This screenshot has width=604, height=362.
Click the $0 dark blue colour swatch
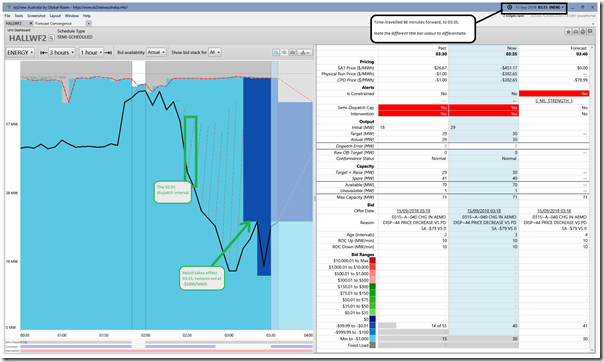click(x=372, y=319)
